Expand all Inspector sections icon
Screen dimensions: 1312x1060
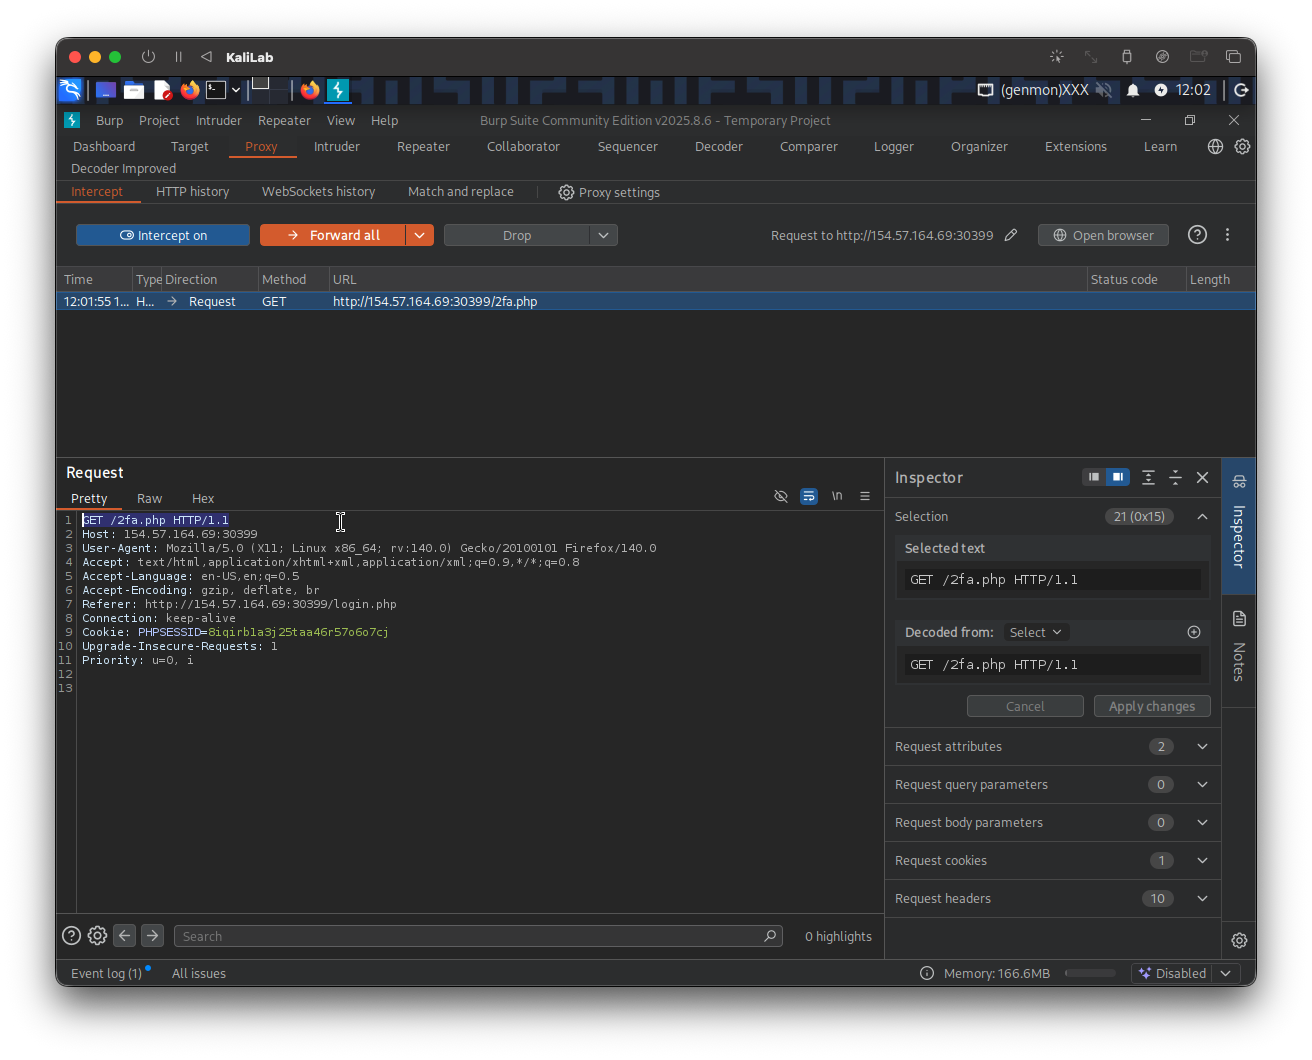1149,477
